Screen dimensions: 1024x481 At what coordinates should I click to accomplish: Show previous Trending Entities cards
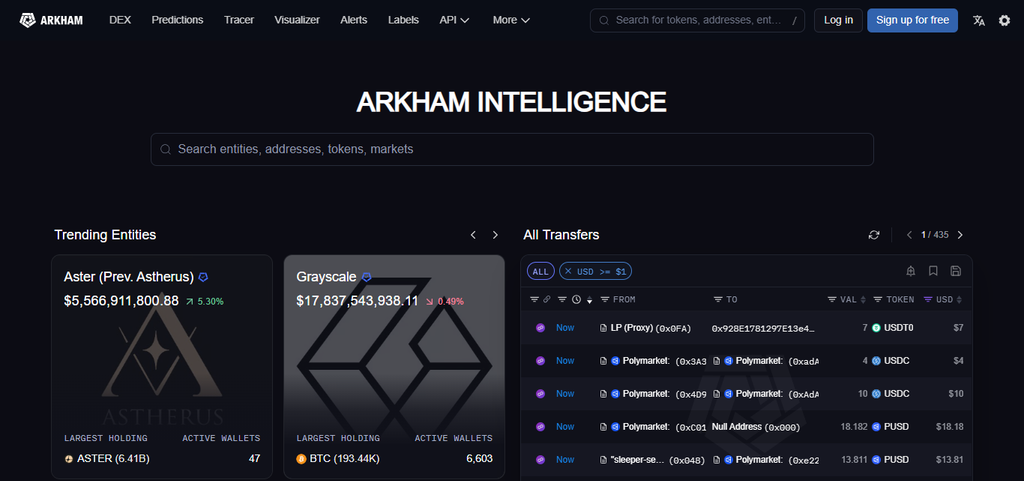[473, 235]
